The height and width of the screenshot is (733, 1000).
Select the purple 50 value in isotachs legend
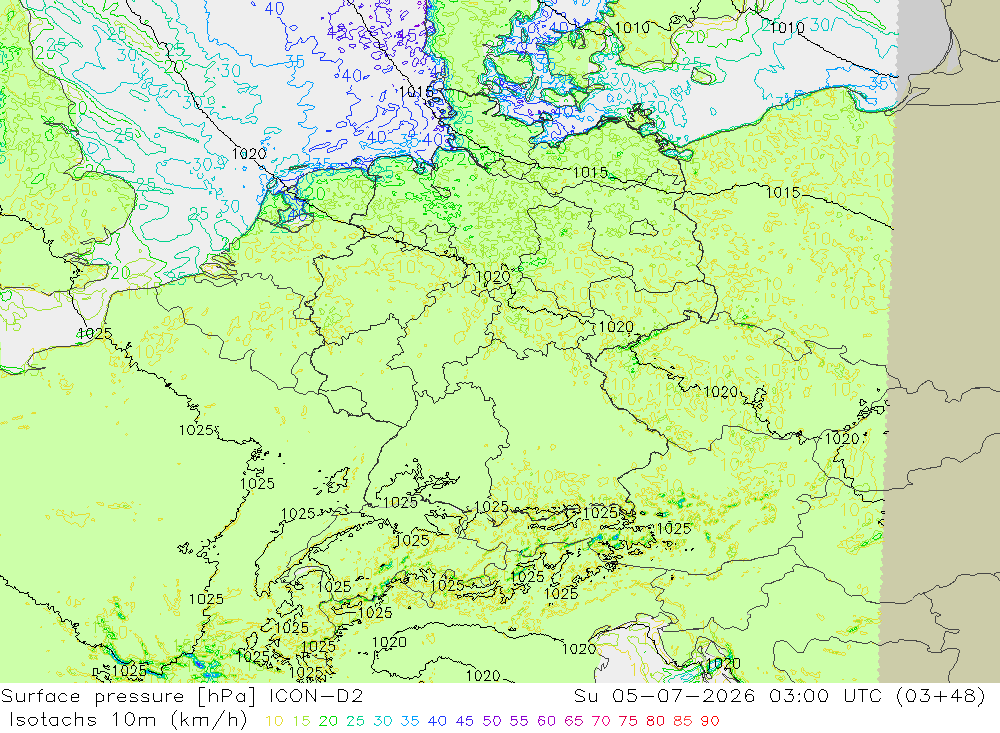[x=492, y=721]
